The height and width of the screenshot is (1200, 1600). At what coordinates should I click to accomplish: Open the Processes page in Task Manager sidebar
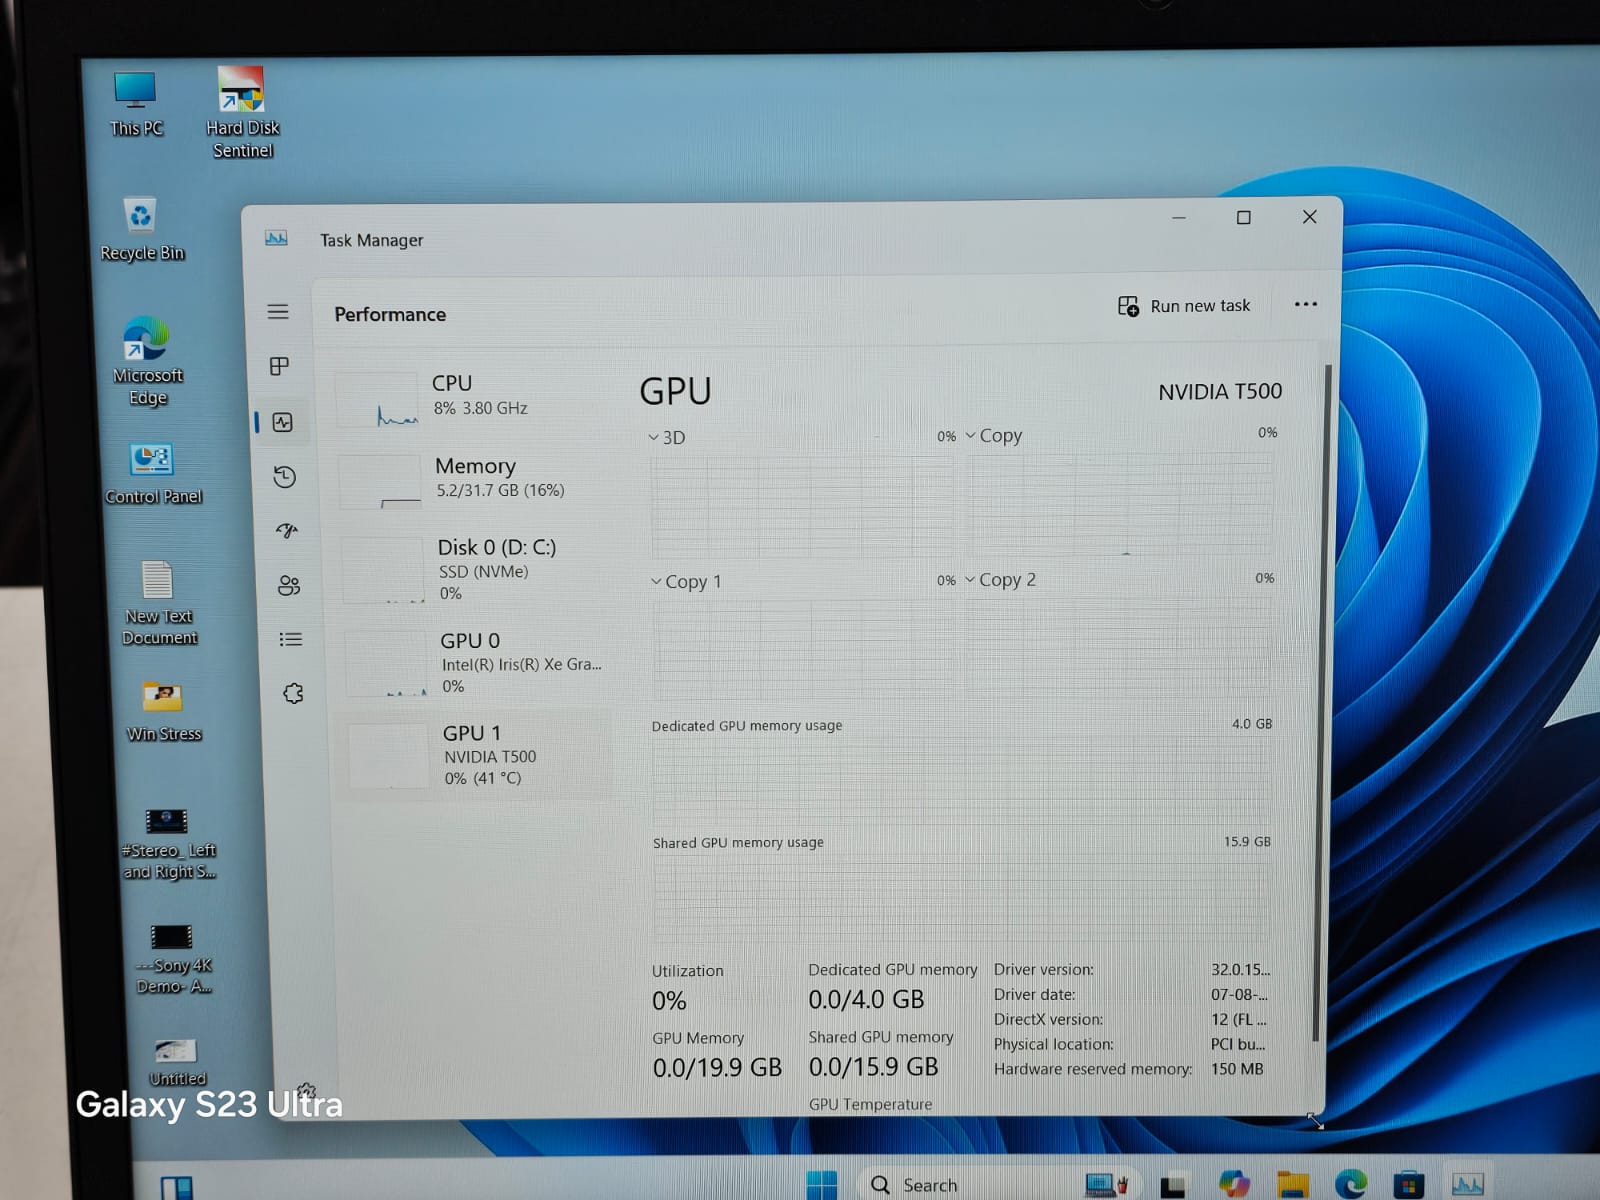pos(279,366)
